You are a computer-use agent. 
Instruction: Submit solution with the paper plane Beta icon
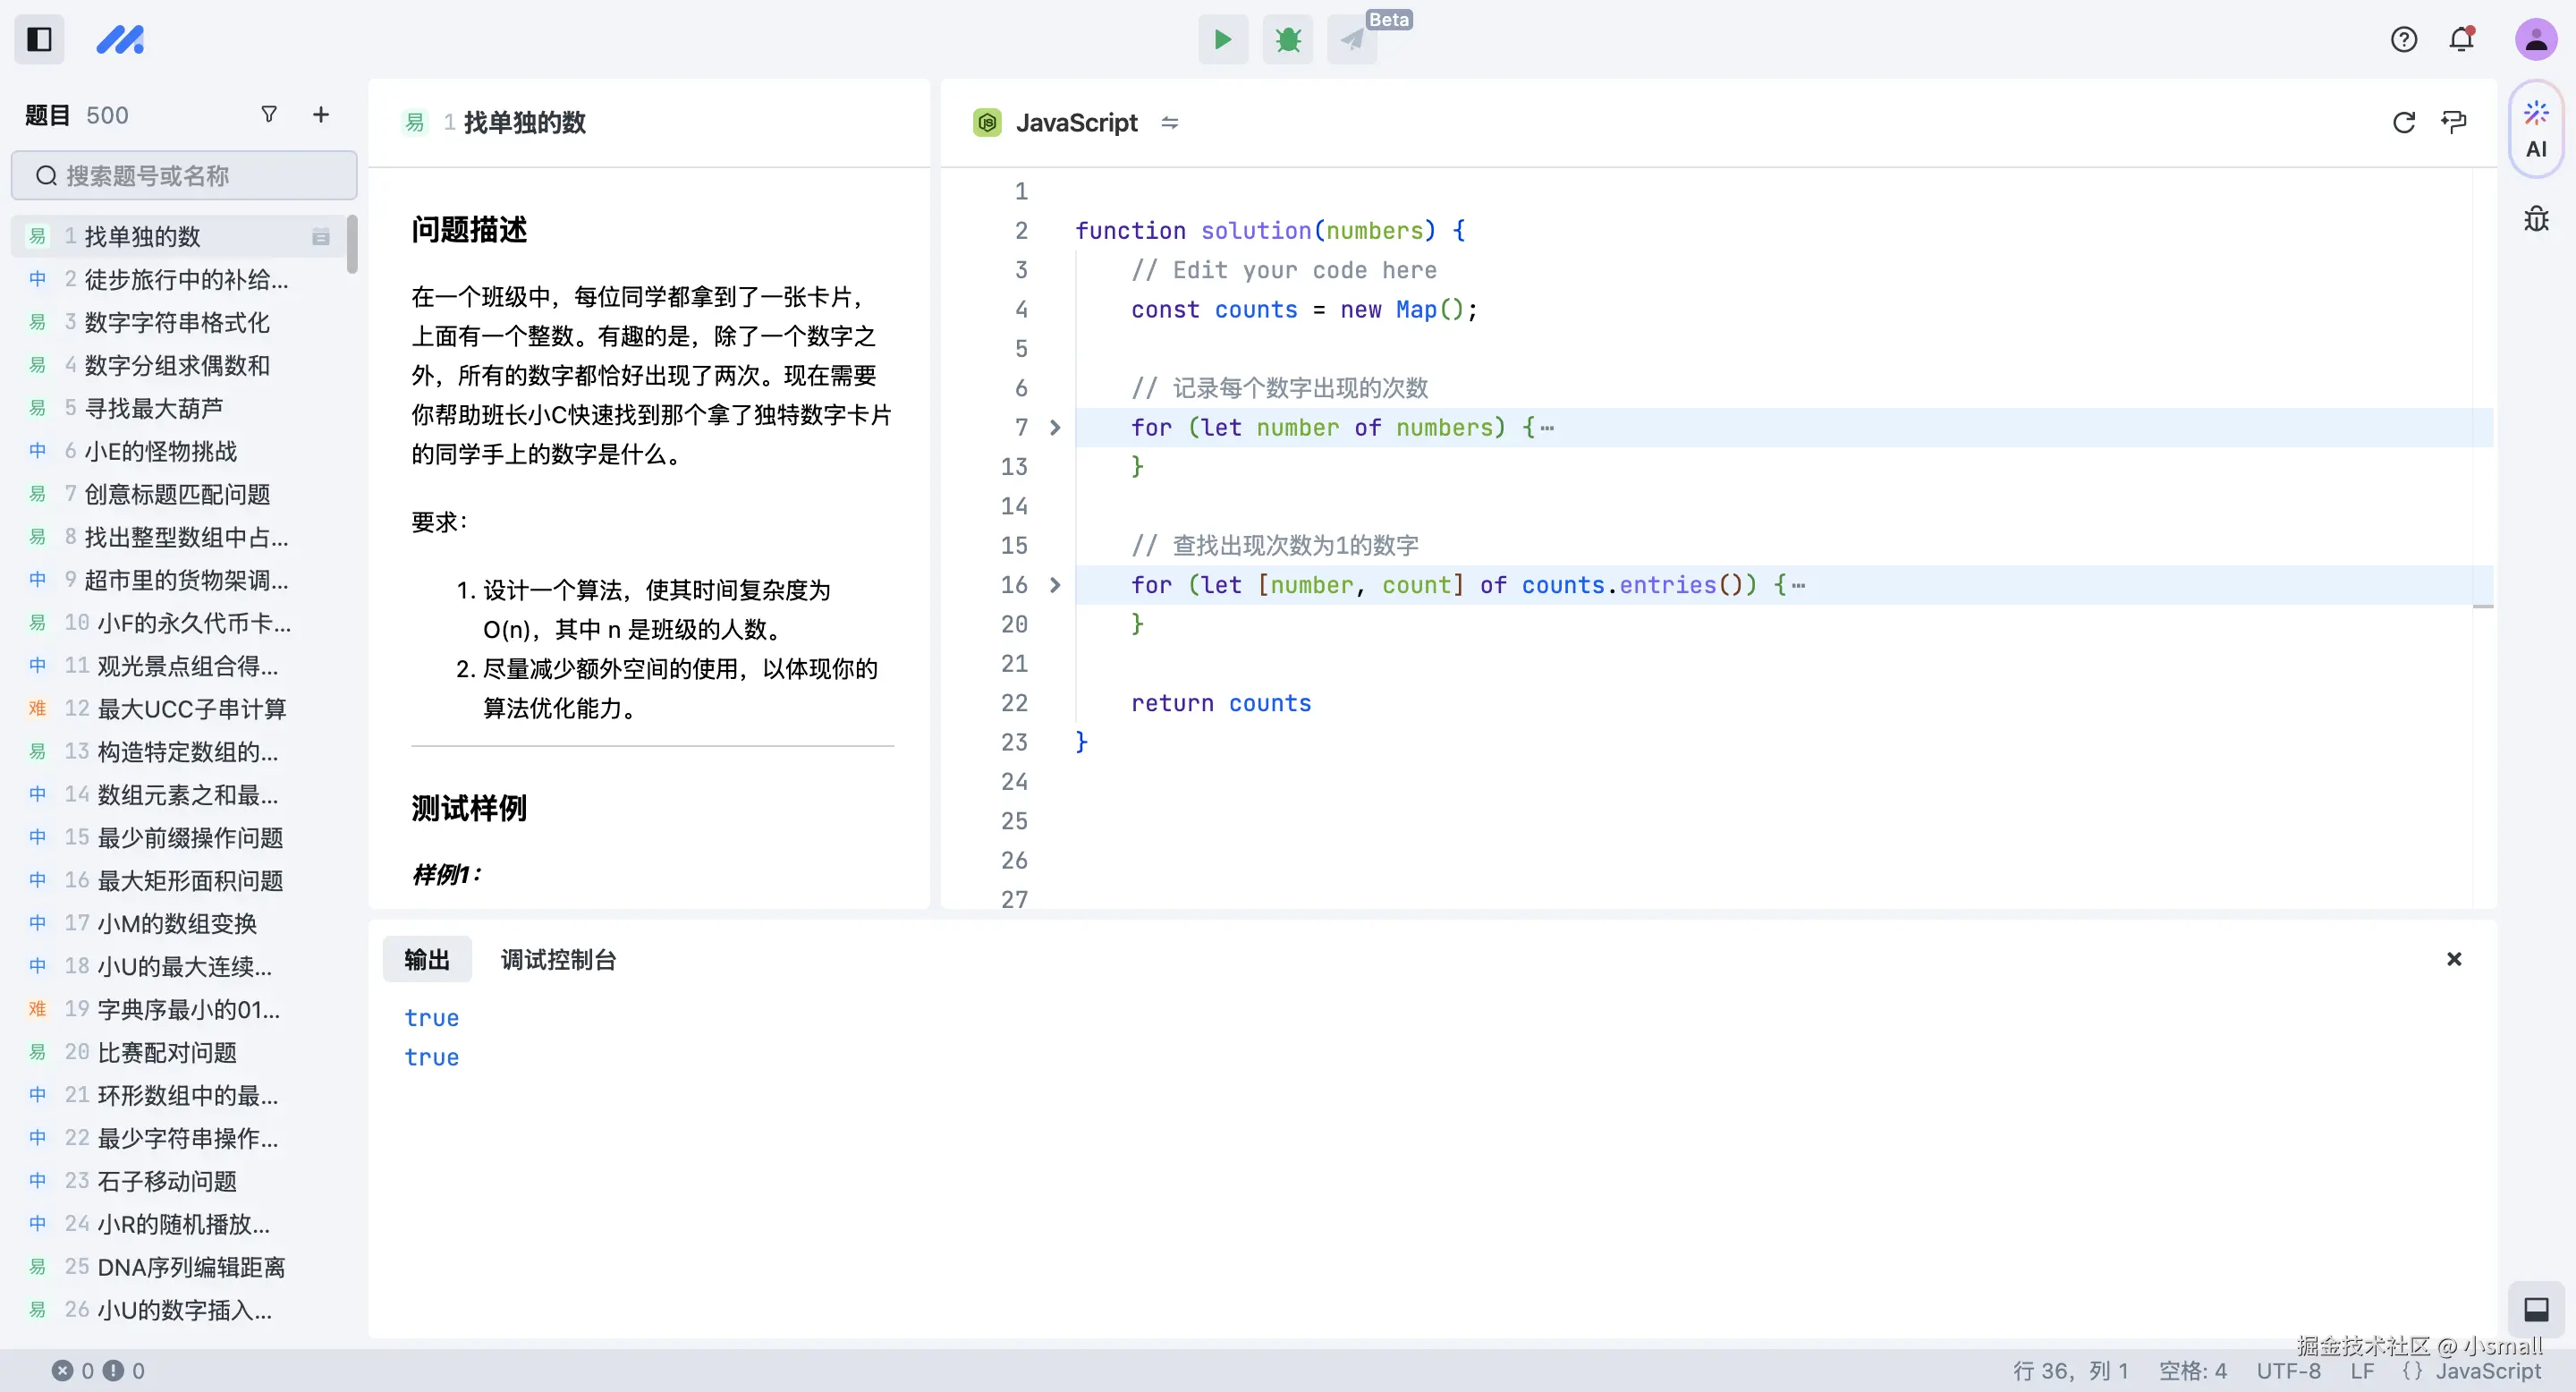[x=1352, y=39]
